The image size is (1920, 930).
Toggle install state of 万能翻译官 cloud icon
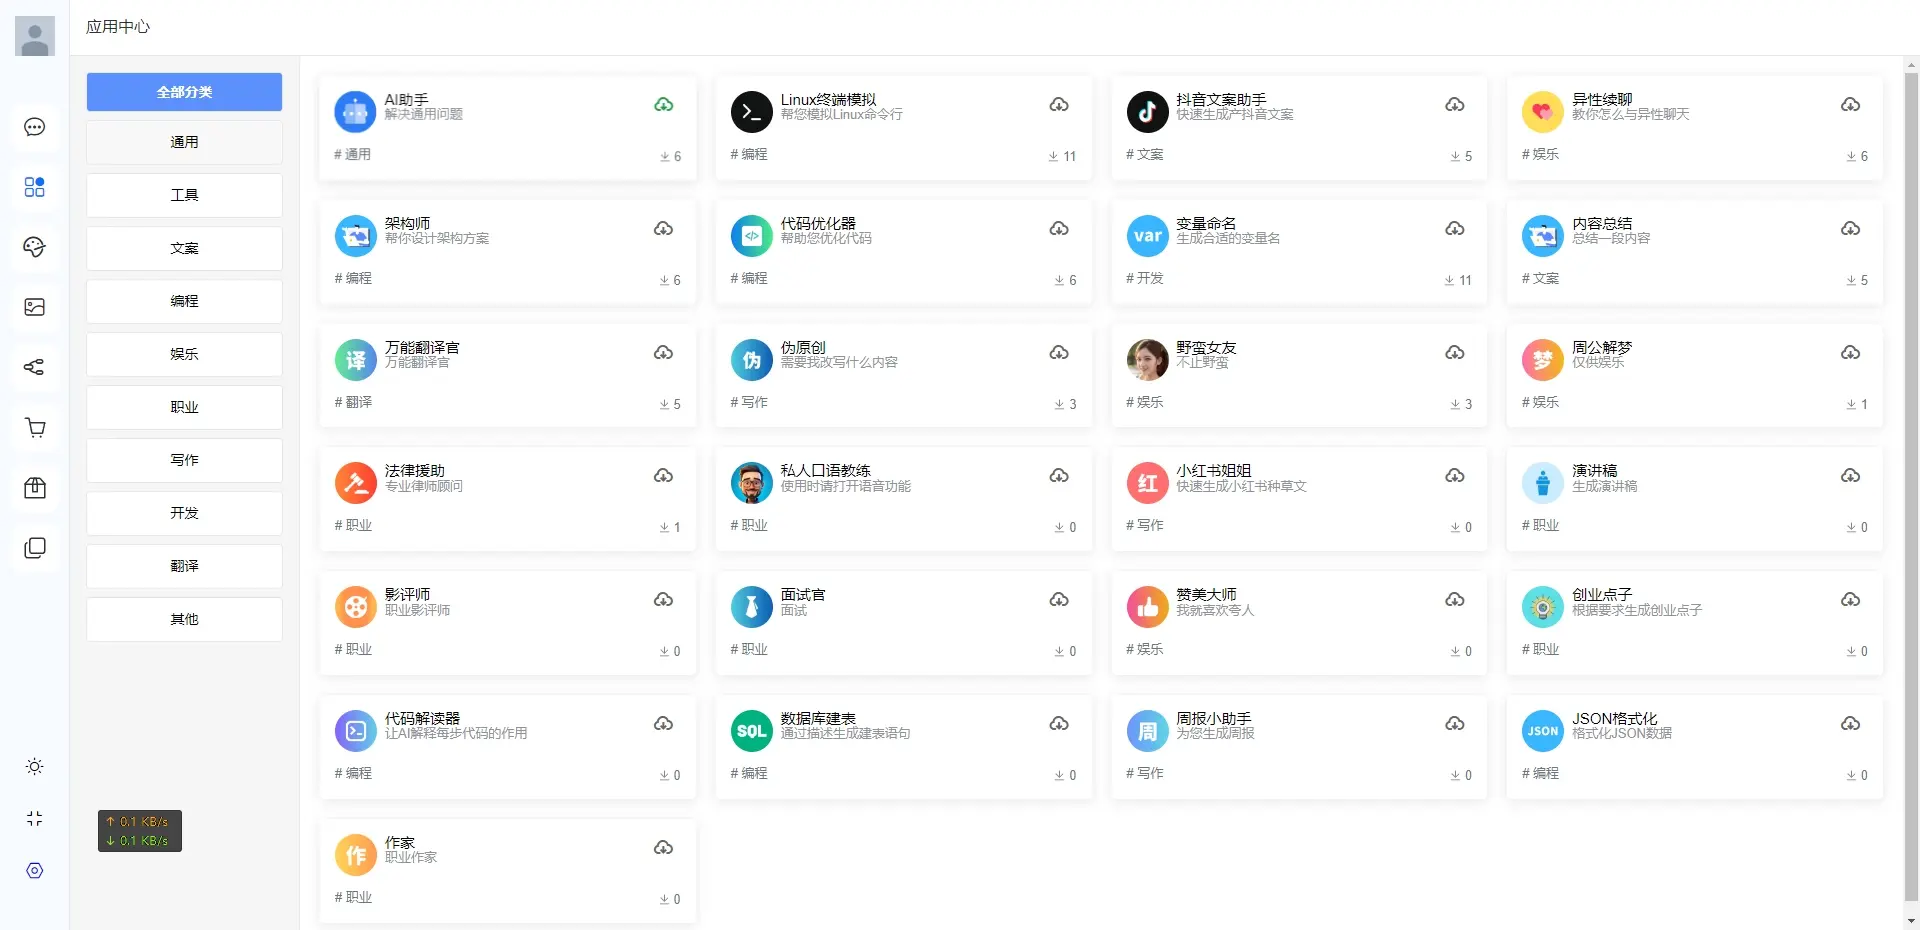tap(663, 353)
